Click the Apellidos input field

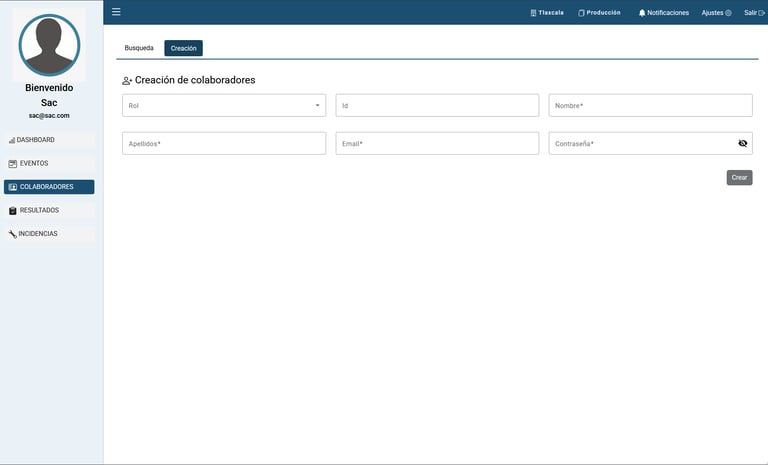pos(224,144)
